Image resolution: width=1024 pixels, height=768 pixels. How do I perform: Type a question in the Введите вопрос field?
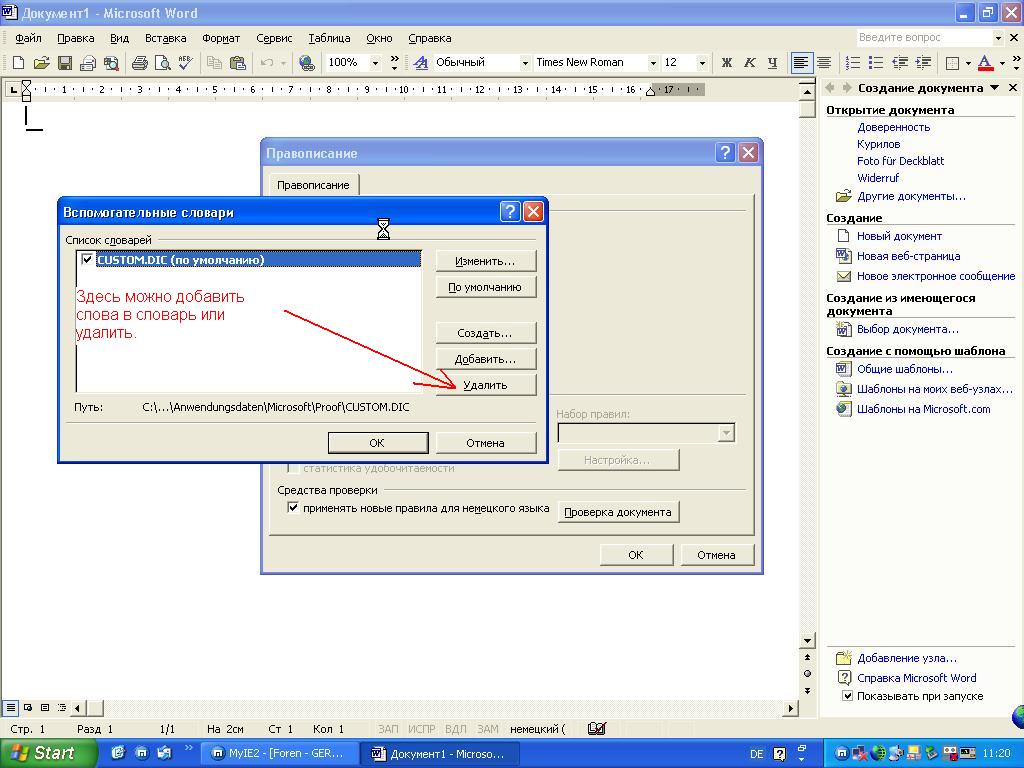[924, 38]
